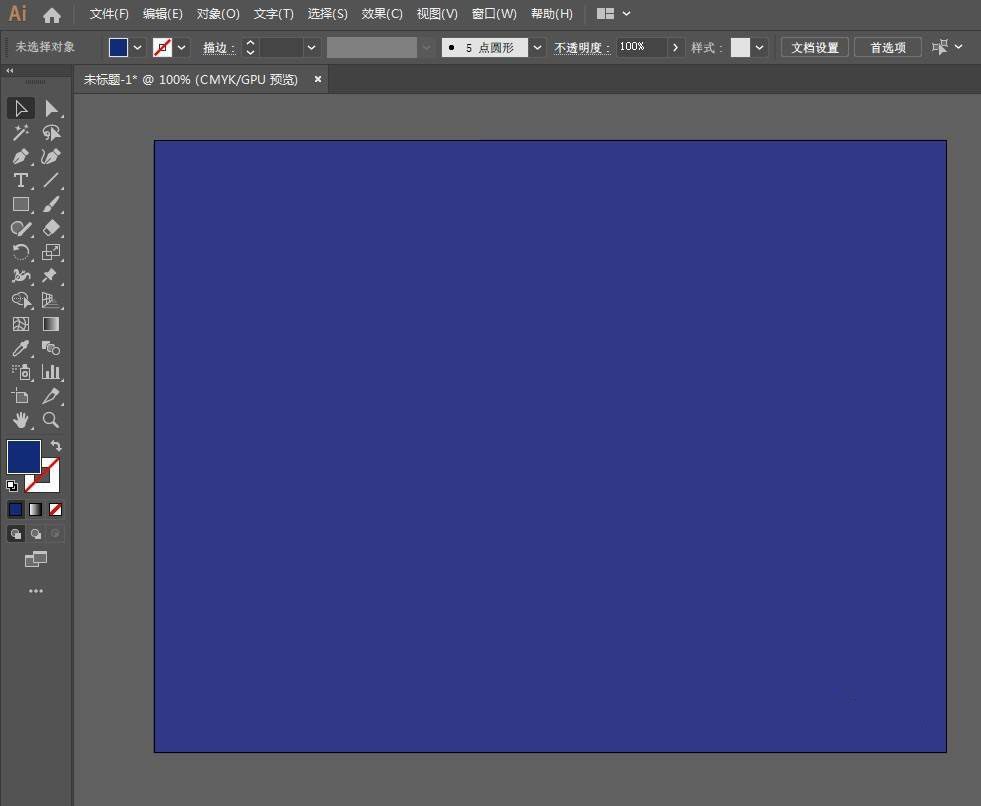Open 编辑(E) menu
The image size is (981, 806).
pyautogui.click(x=163, y=14)
